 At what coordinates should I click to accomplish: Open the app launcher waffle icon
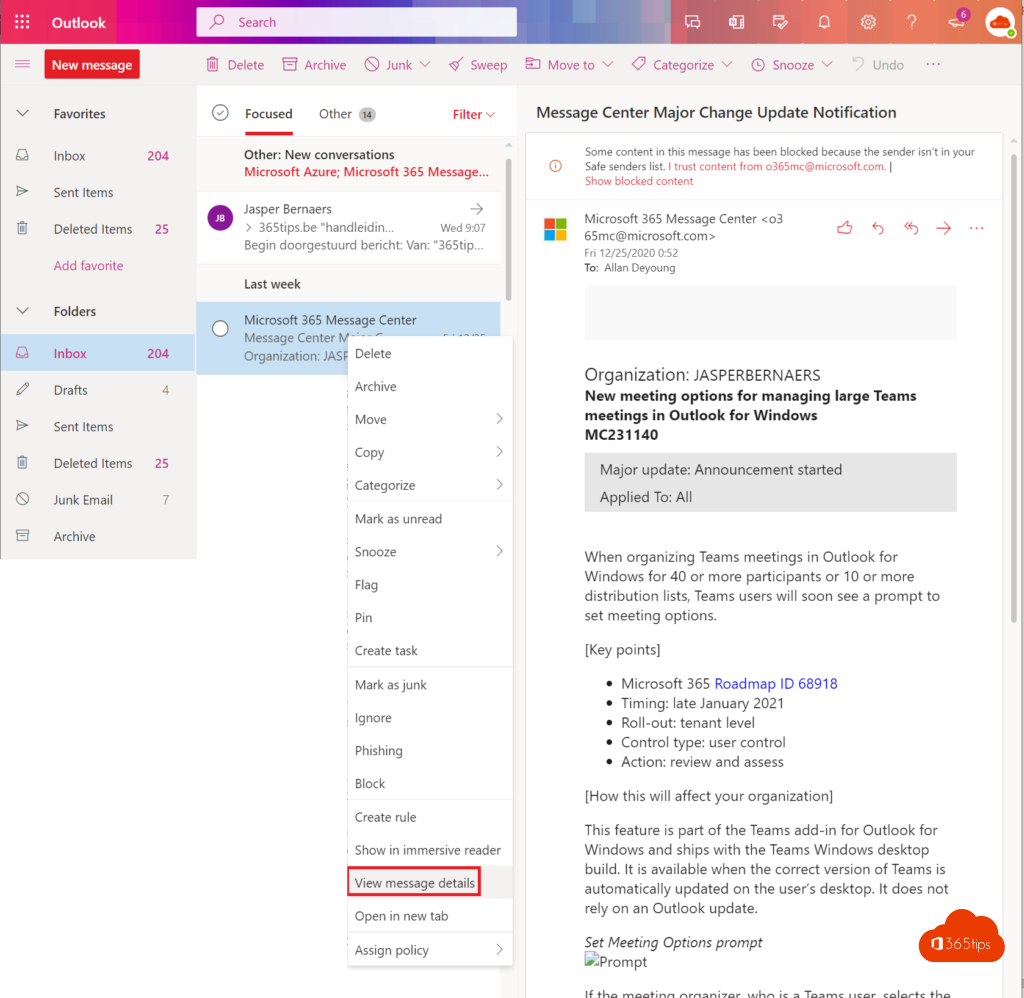22,22
